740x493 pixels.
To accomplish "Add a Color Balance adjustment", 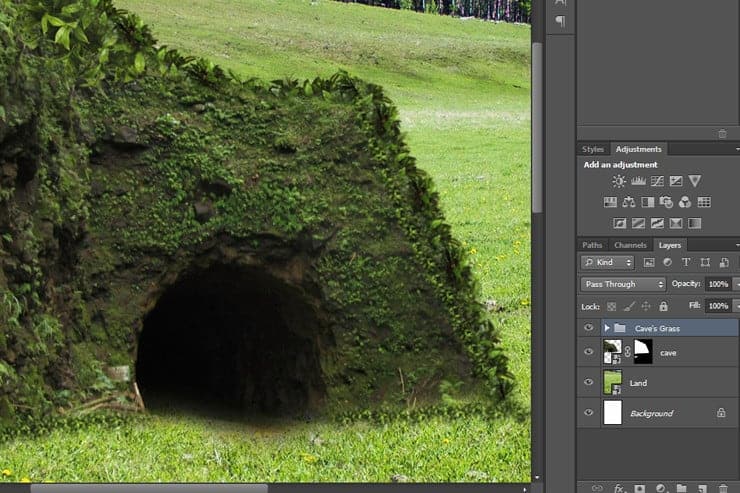I will click(628, 202).
